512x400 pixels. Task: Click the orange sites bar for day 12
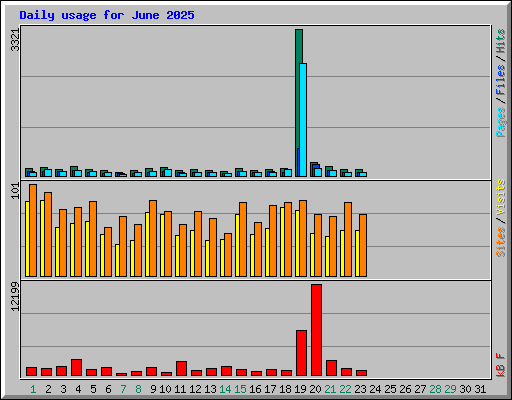click(x=198, y=244)
